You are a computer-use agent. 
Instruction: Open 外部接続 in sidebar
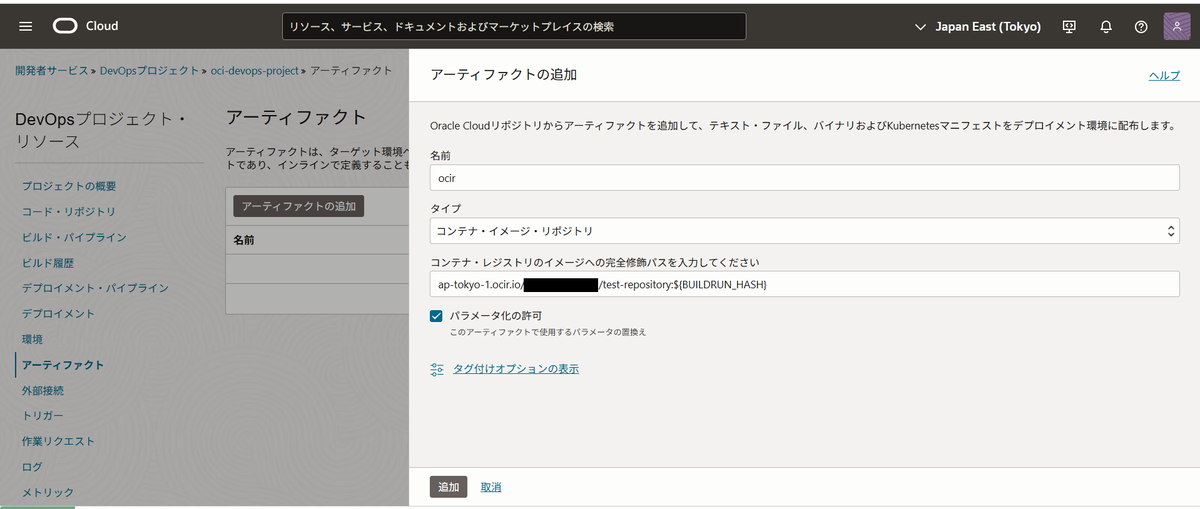pos(43,391)
